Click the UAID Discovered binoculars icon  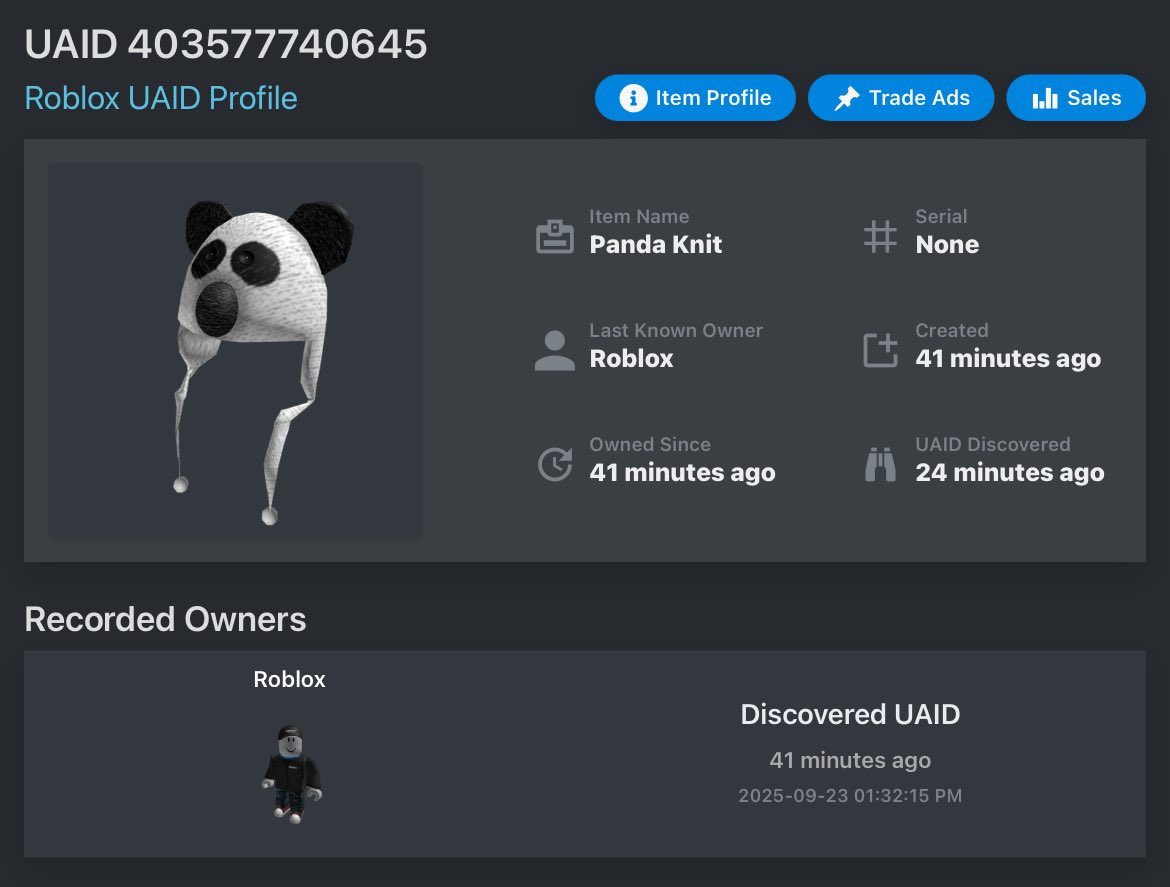(x=880, y=464)
